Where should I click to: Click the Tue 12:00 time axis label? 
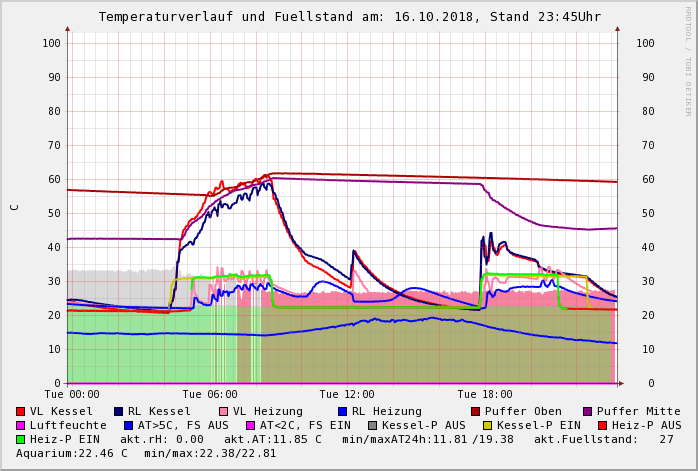coord(347,395)
